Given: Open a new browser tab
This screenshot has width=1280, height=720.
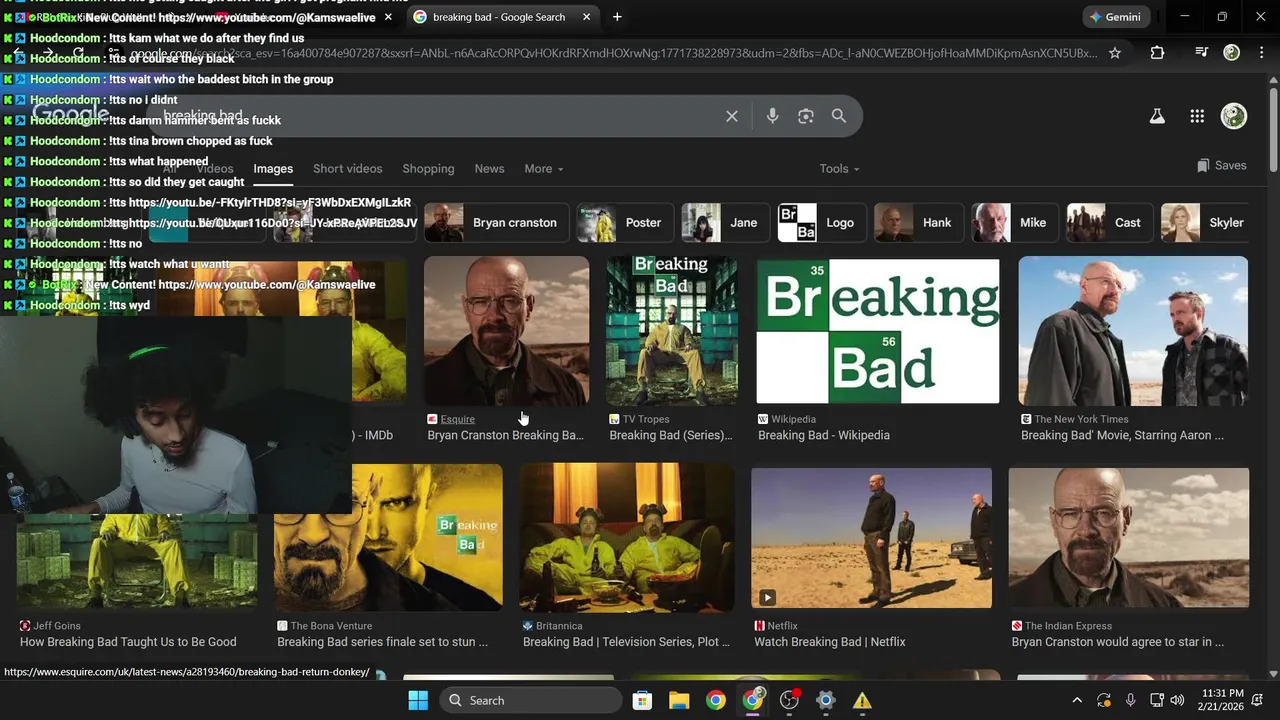Looking at the screenshot, I should coord(617,17).
